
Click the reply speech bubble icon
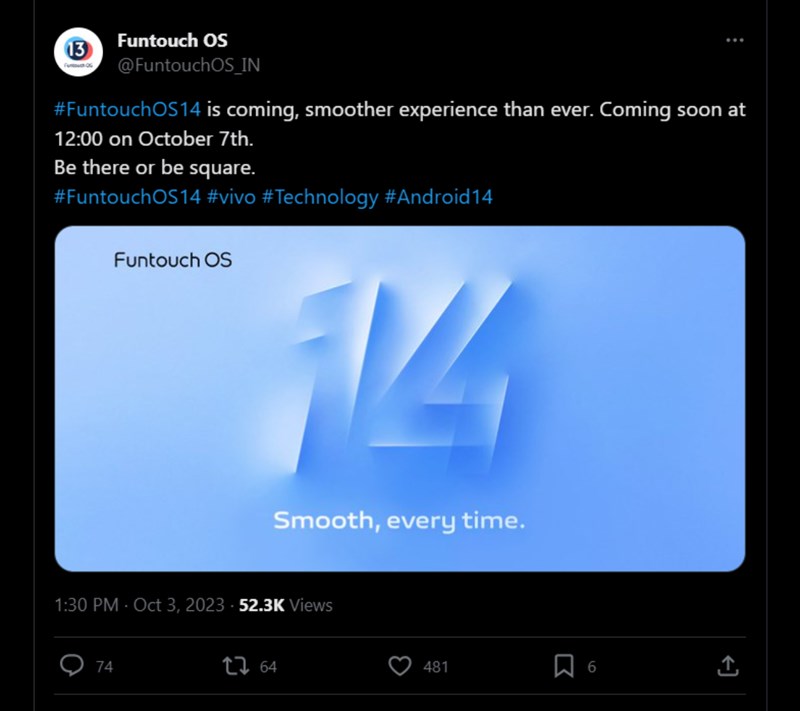[72, 666]
